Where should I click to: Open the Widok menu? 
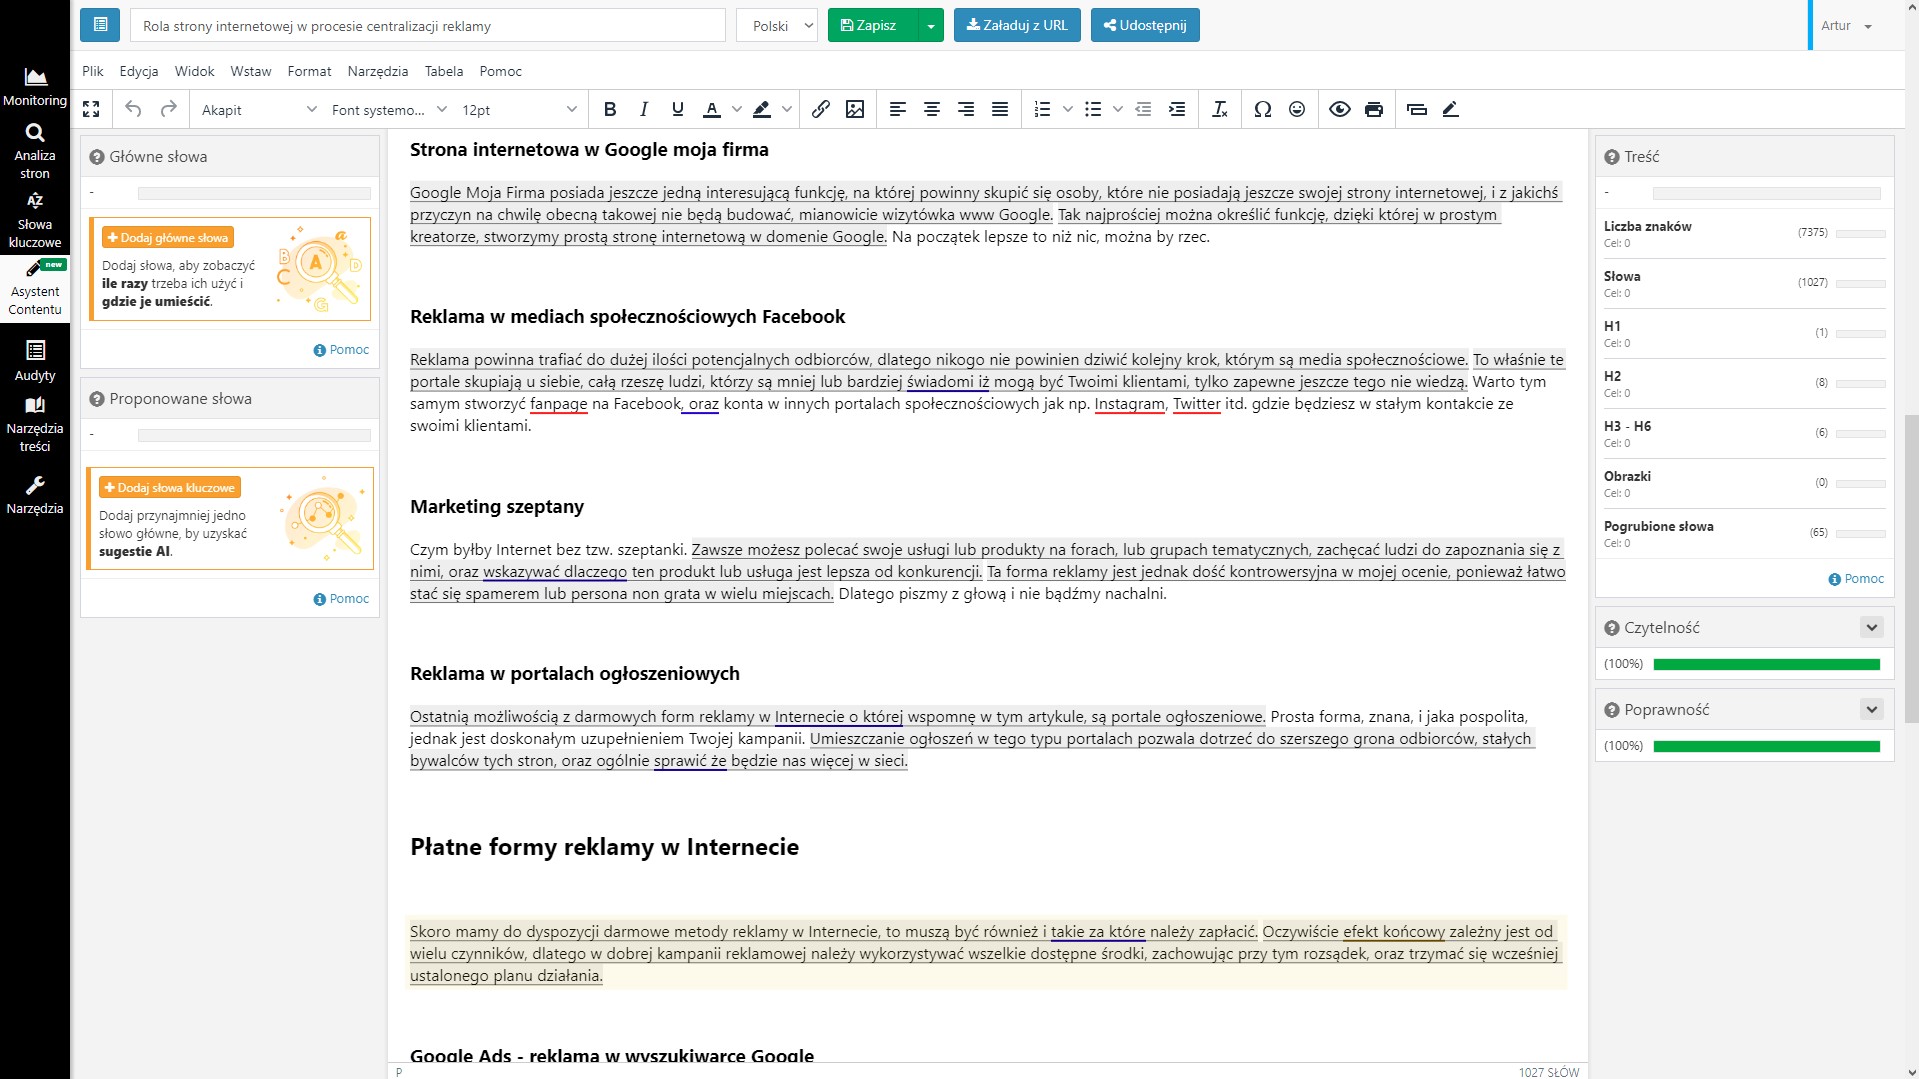point(194,71)
